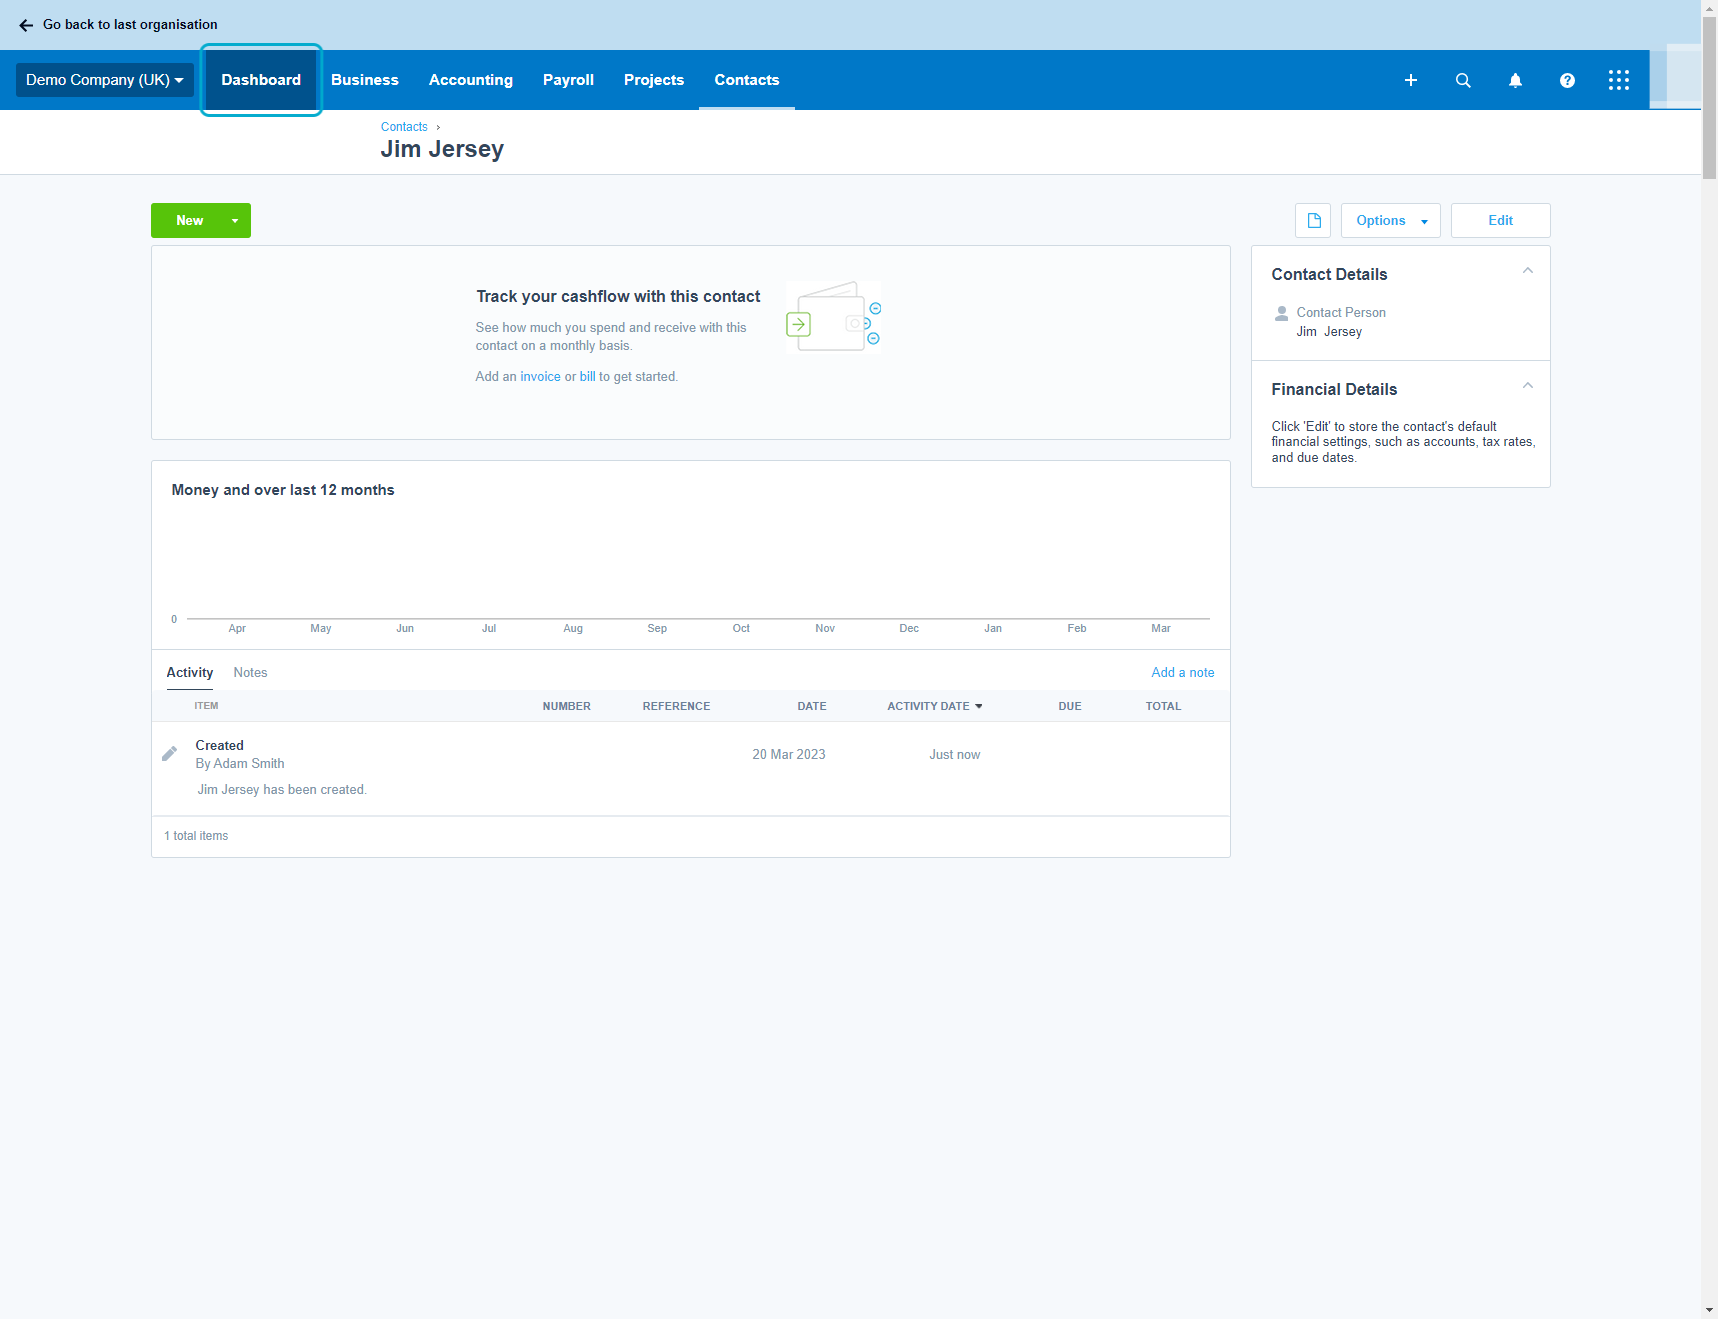The width and height of the screenshot is (1718, 1319).
Task: Click the Due column header
Action: [x=1070, y=706]
